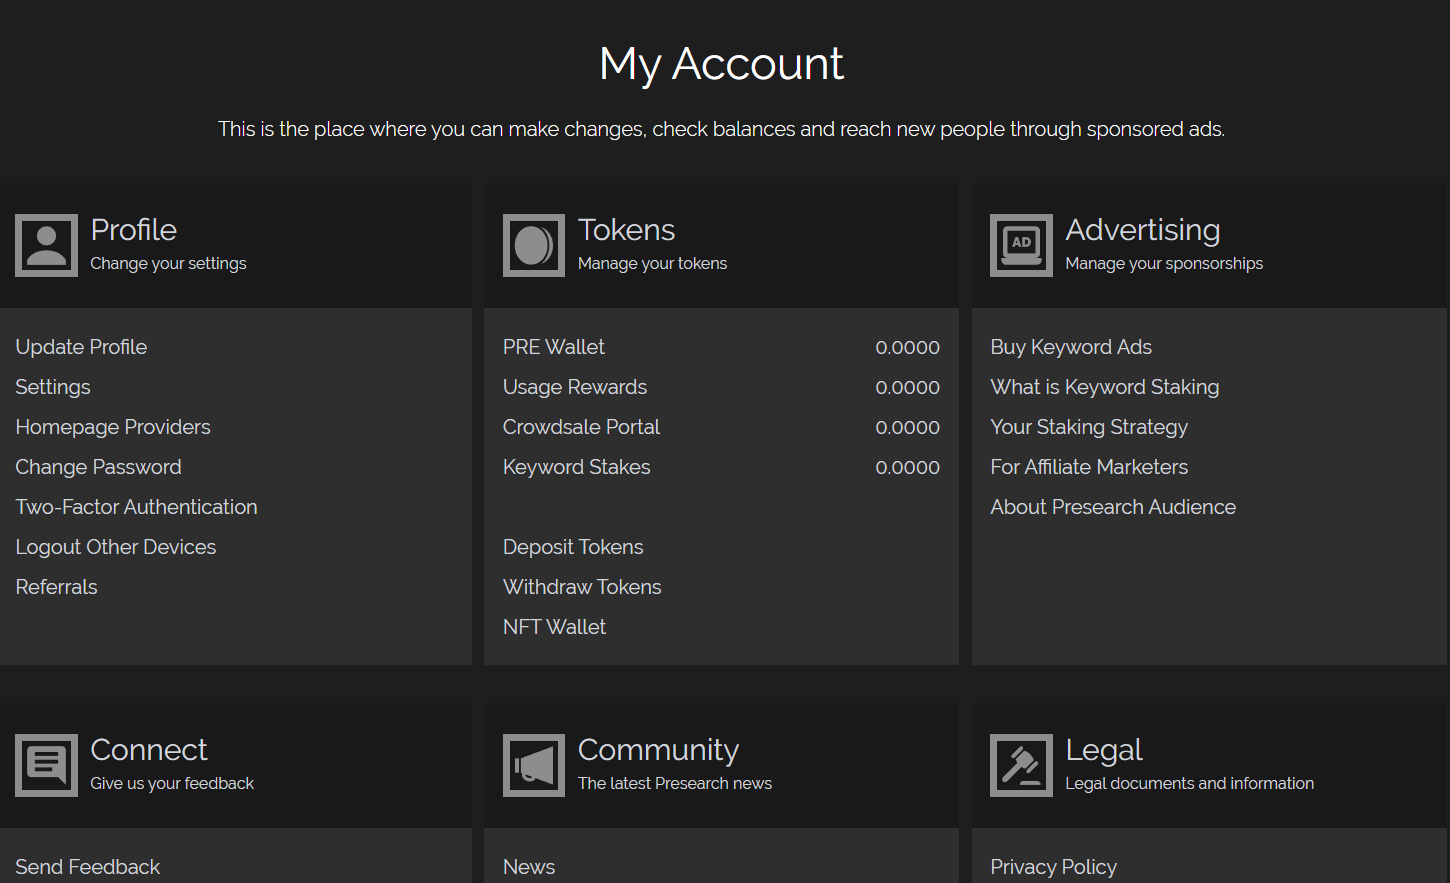Image resolution: width=1450 pixels, height=883 pixels.
Task: Open Two-Factor Authentication
Action: tap(136, 507)
